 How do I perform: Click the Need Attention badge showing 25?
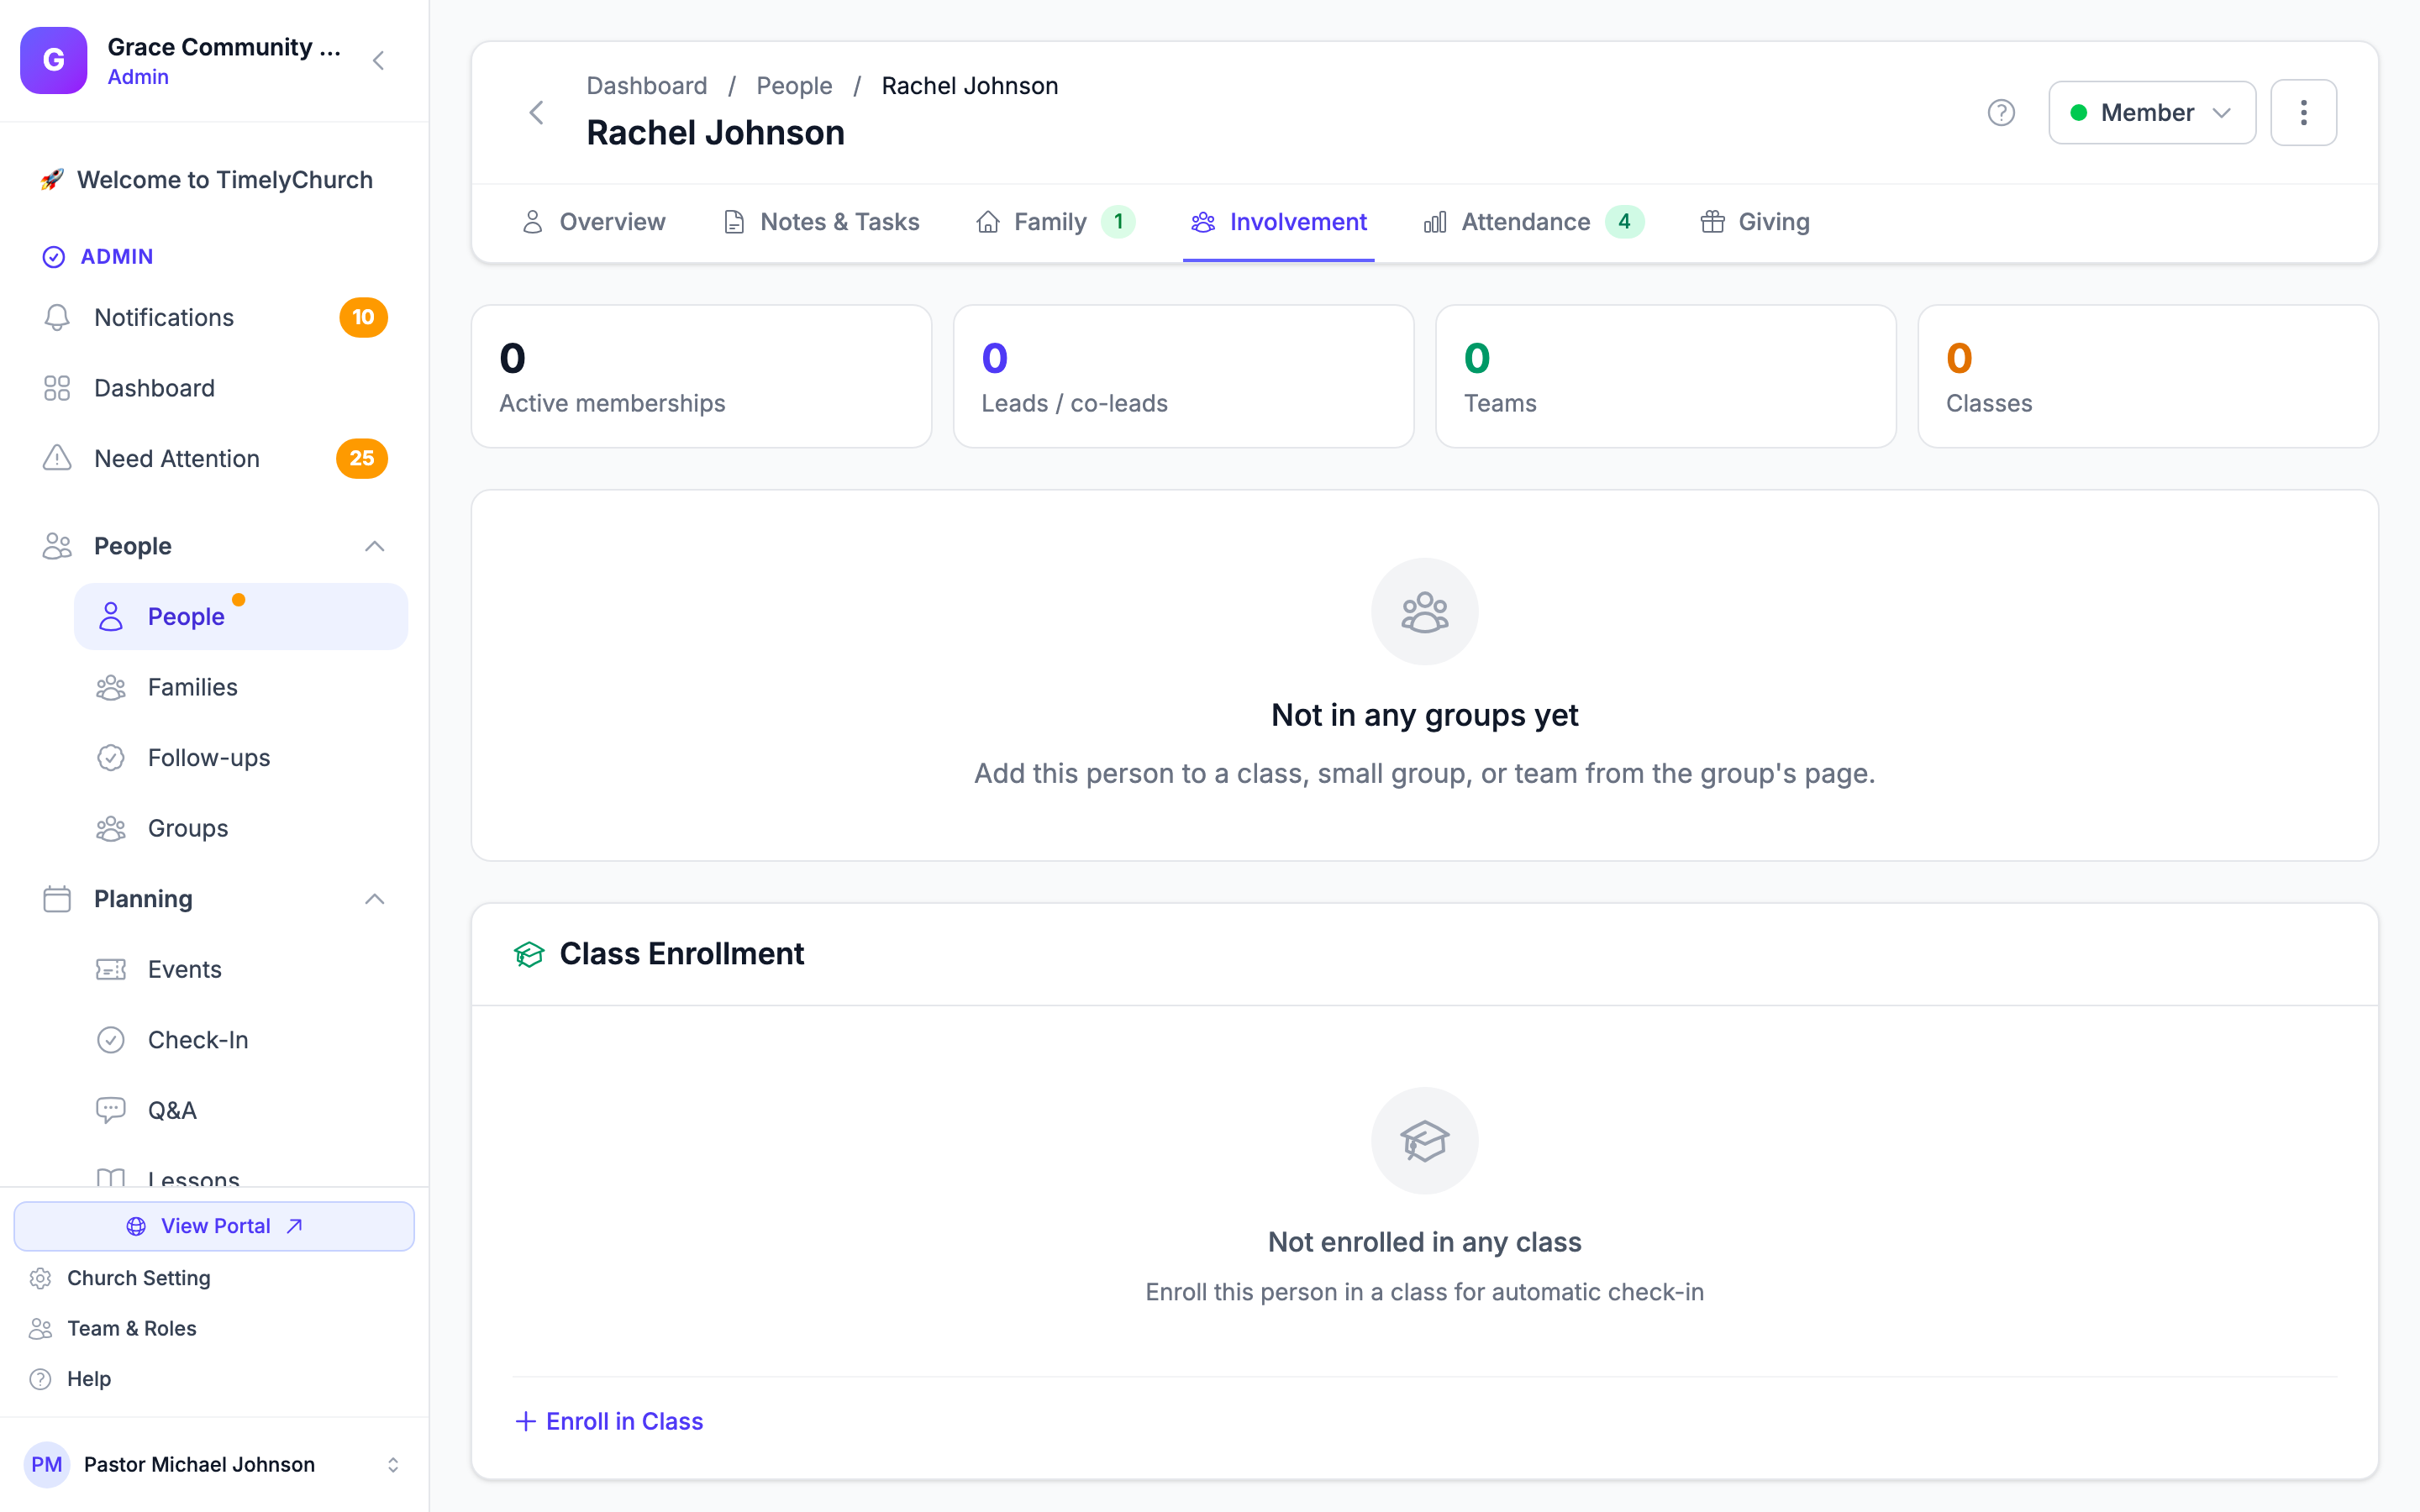[362, 458]
